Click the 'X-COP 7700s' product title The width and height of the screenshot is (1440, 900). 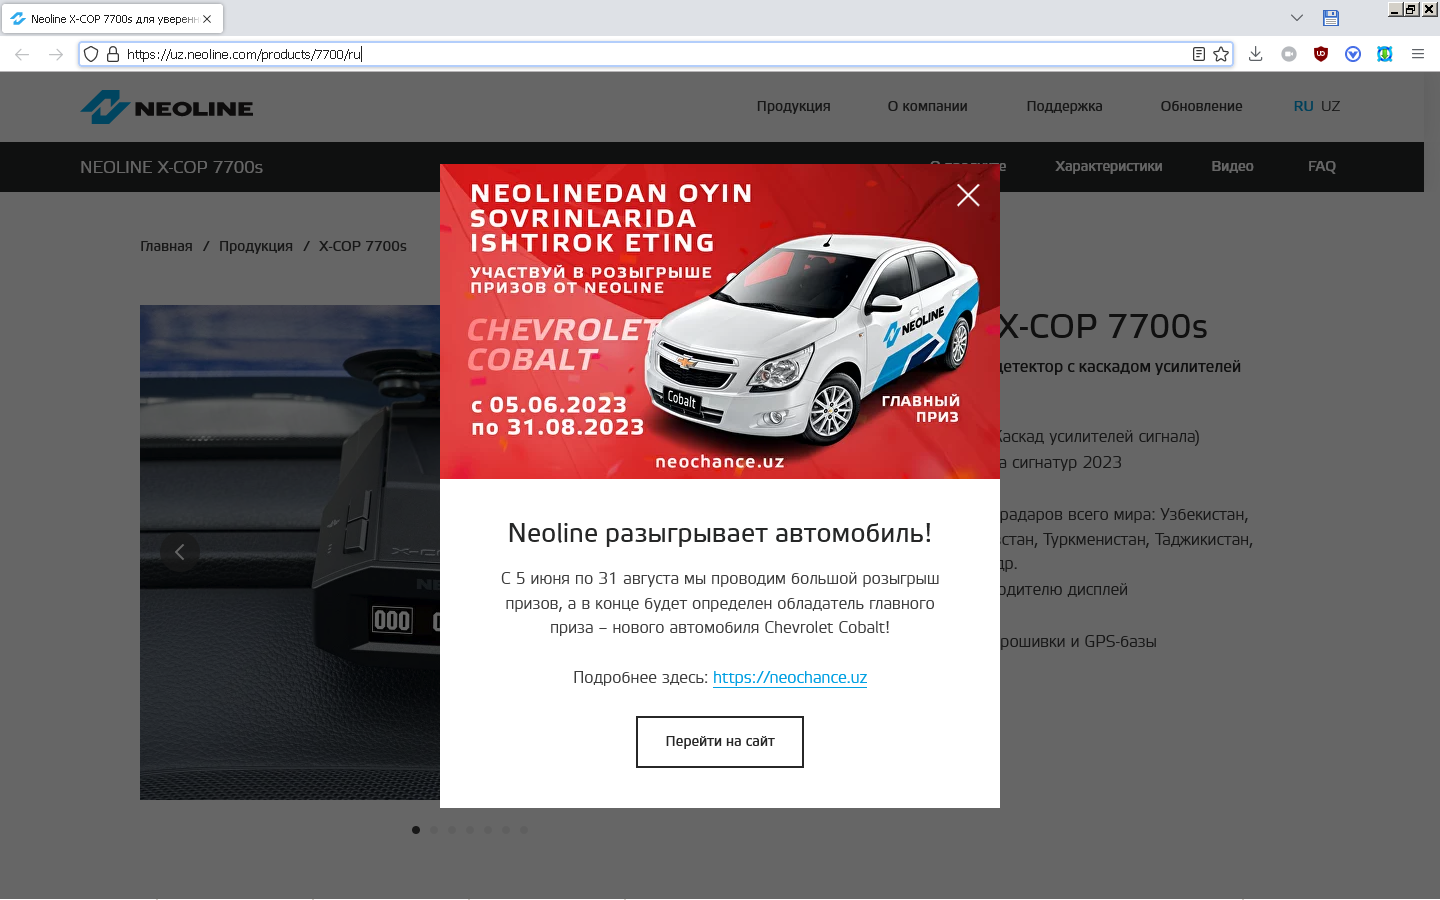coord(1104,326)
